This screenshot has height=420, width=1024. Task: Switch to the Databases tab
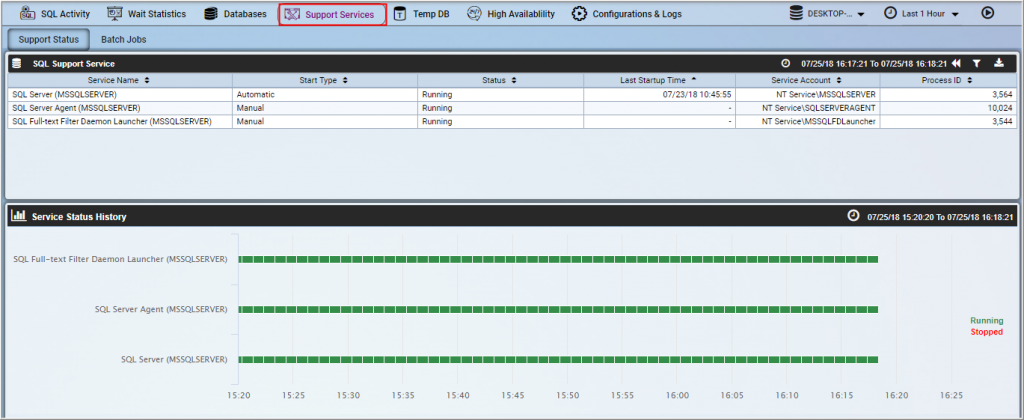coord(235,14)
